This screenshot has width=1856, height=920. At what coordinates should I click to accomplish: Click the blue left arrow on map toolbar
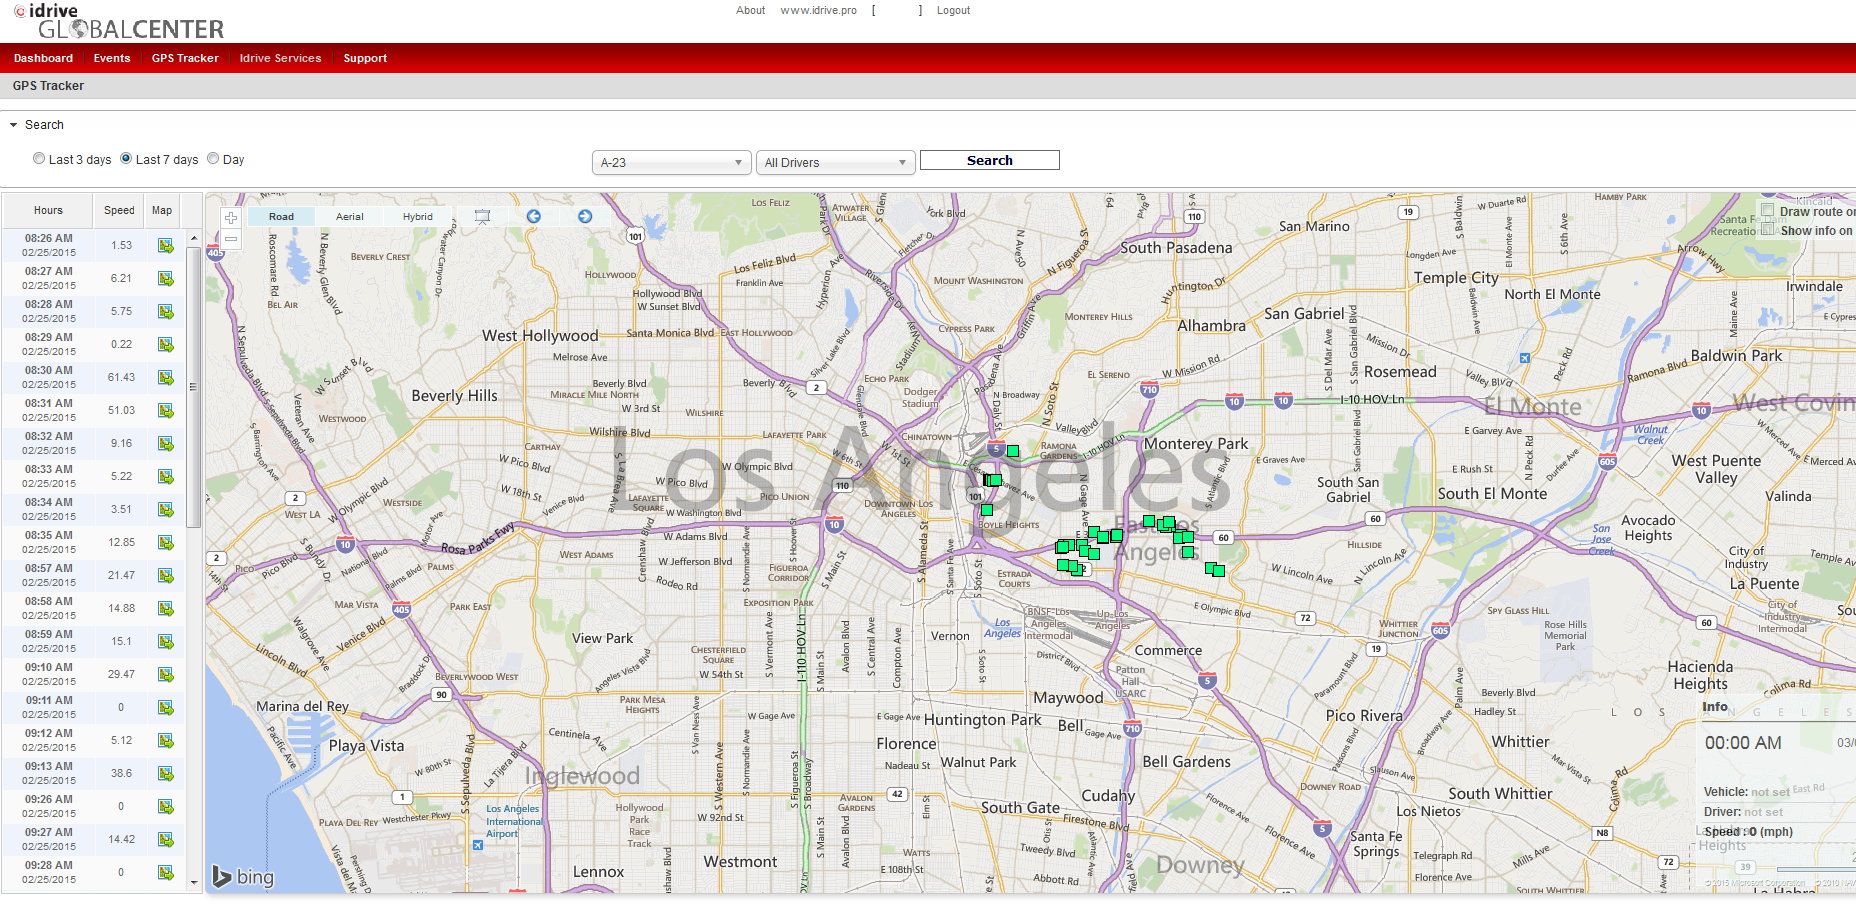coord(533,217)
